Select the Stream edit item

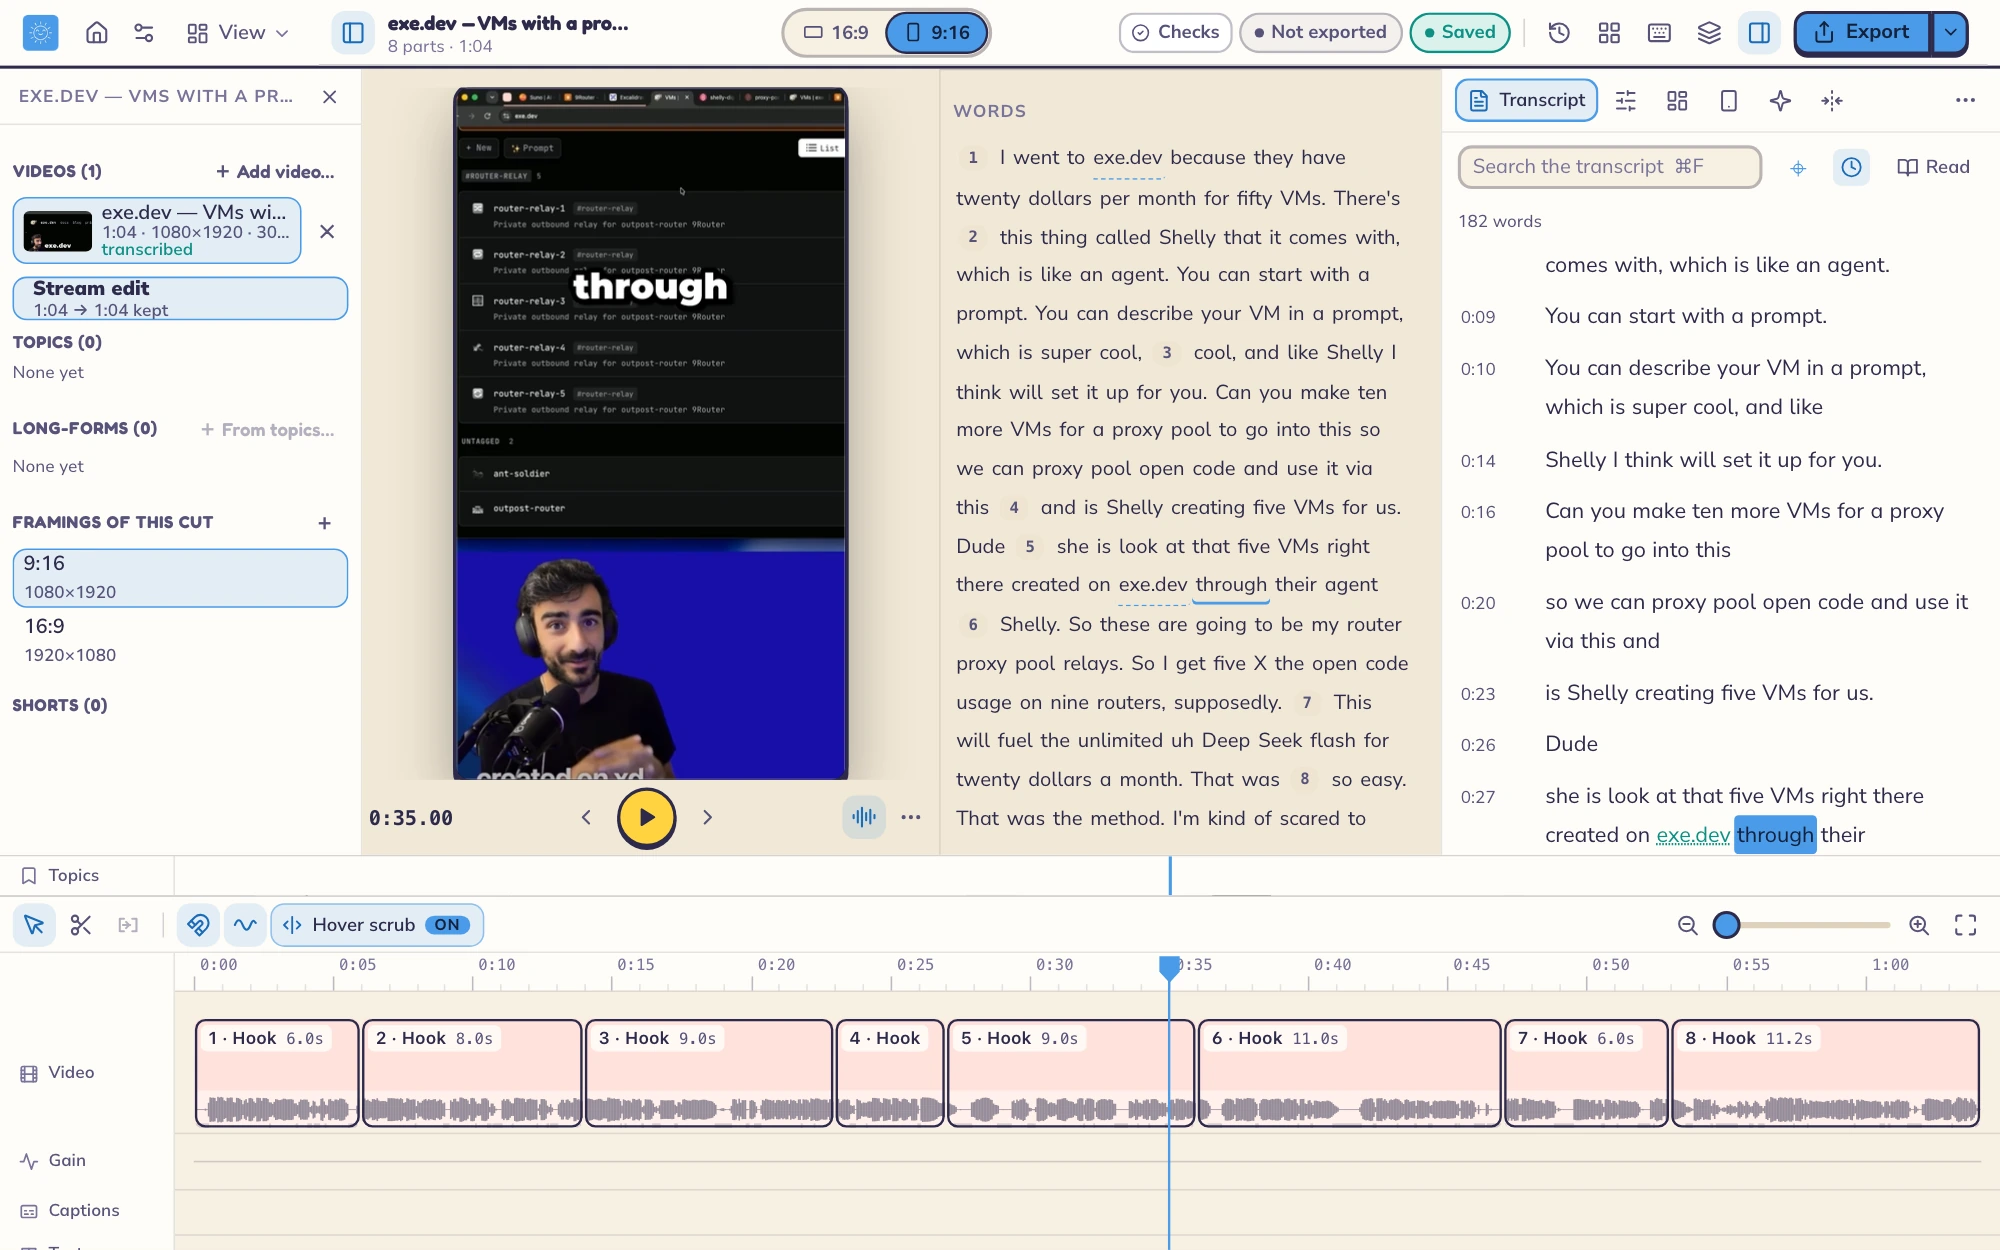(x=180, y=298)
